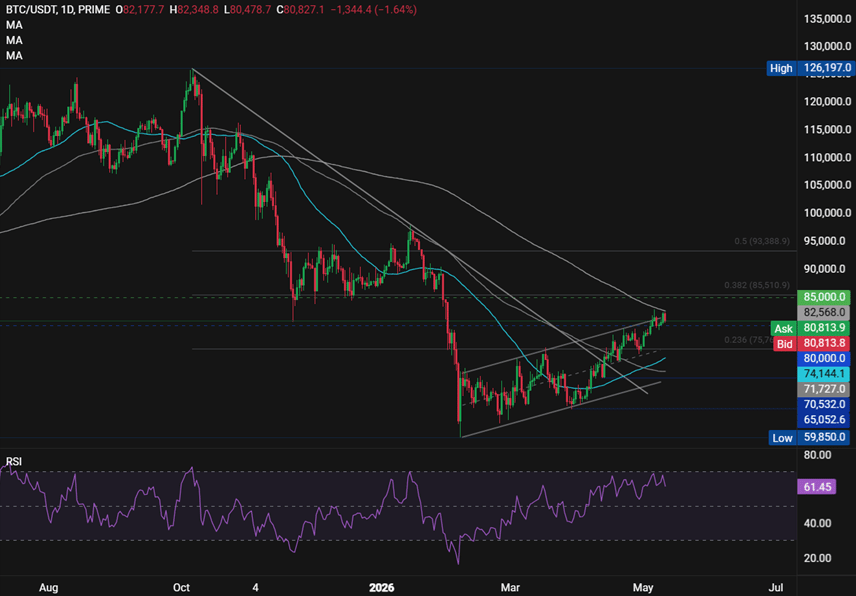
Task: Click the green 85,000.0 price label
Action: coord(824,297)
